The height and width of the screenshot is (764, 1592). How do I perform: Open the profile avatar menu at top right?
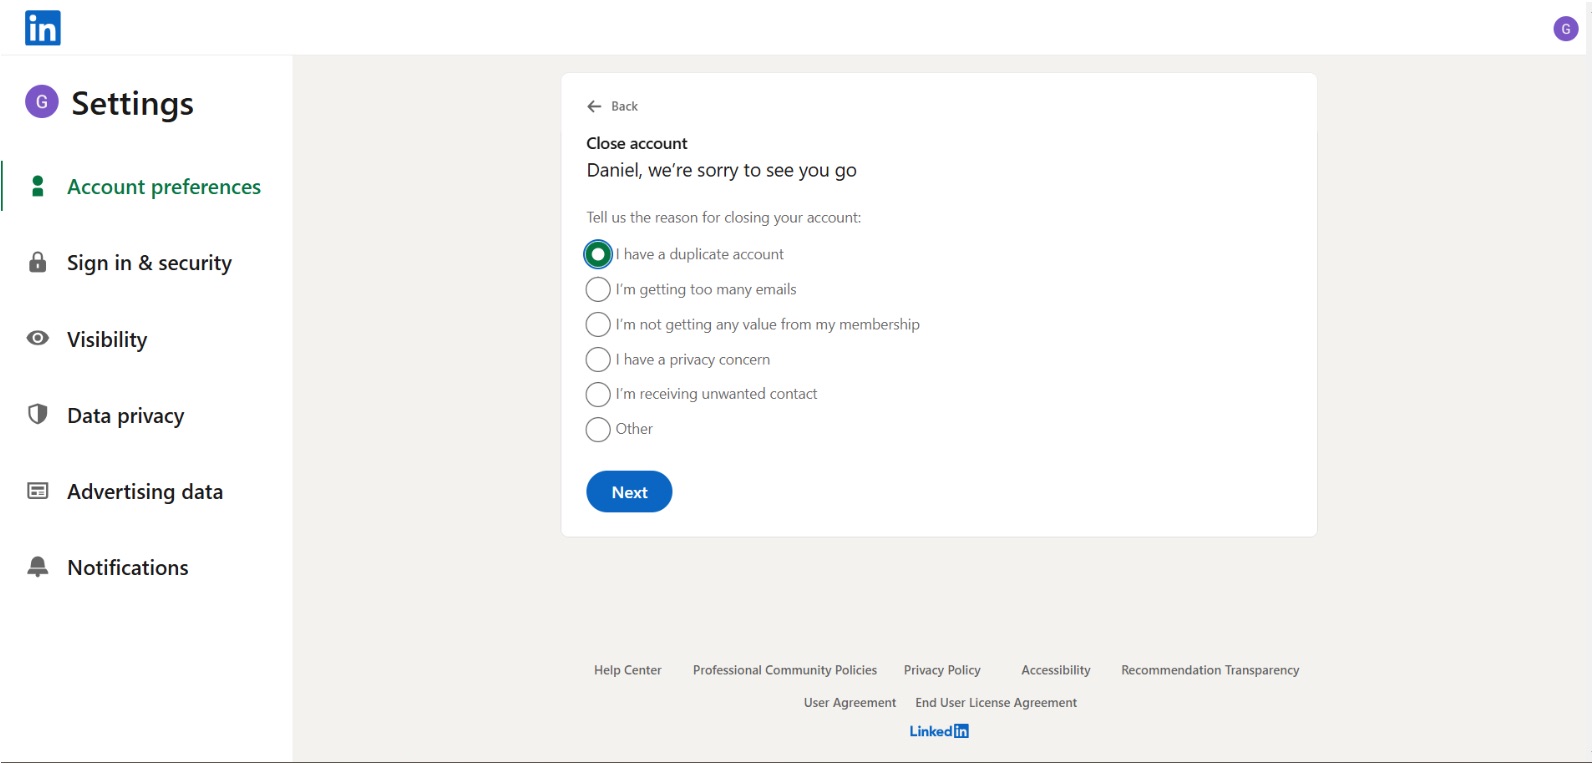click(x=1565, y=29)
